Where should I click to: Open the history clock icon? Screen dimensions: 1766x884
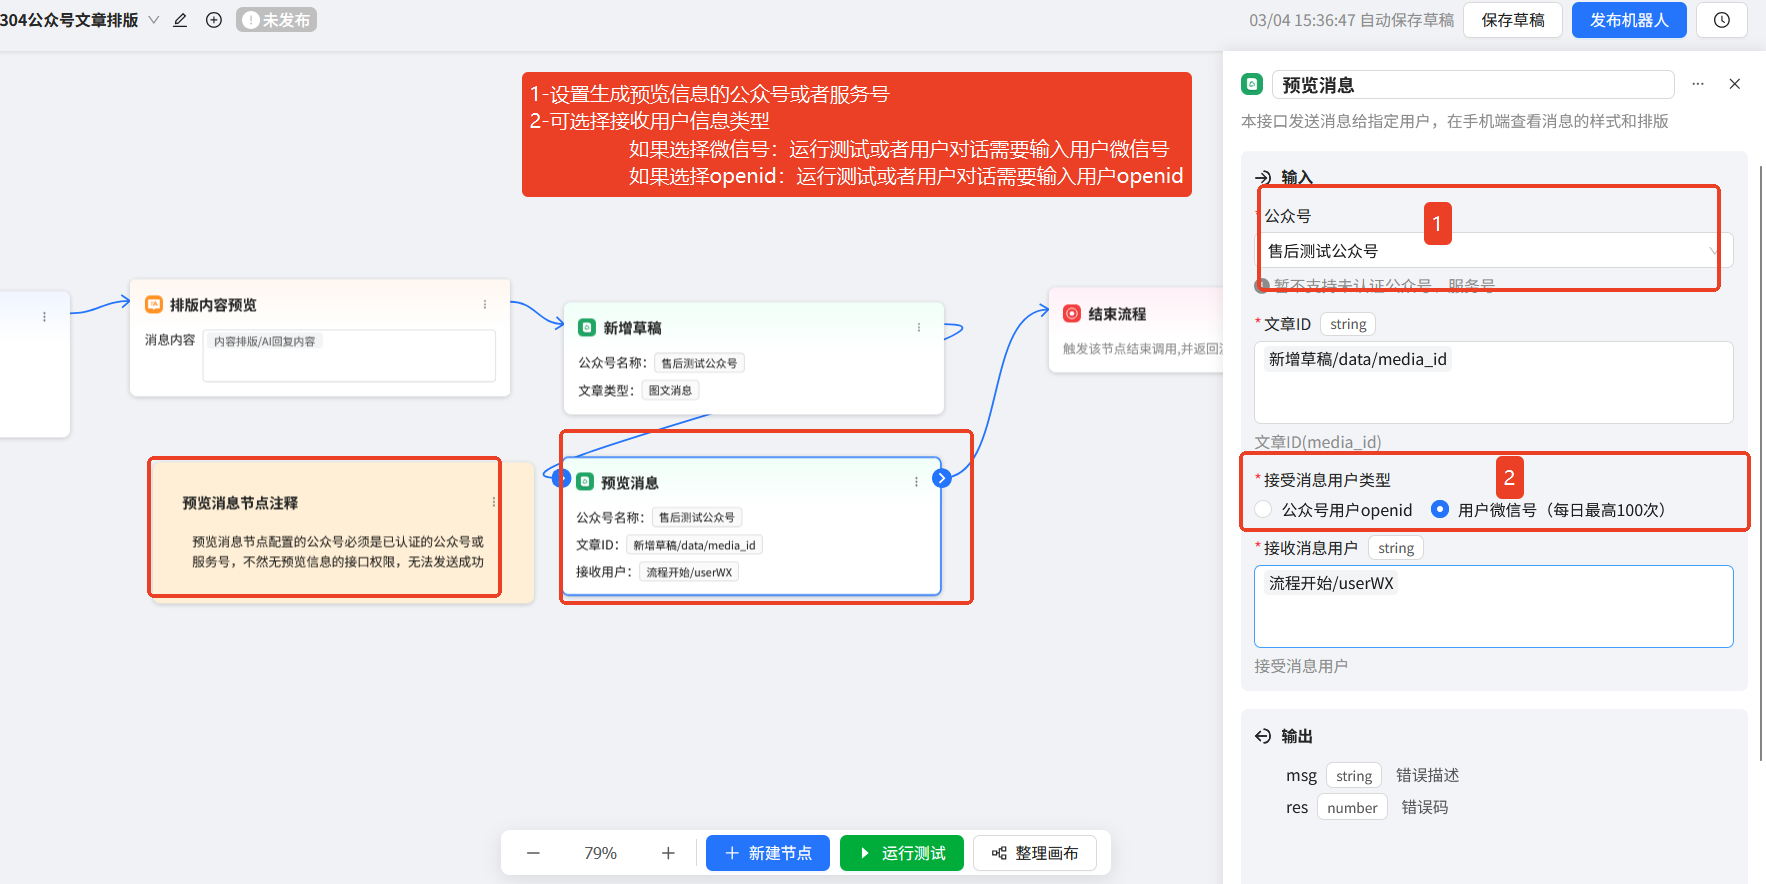click(1721, 20)
